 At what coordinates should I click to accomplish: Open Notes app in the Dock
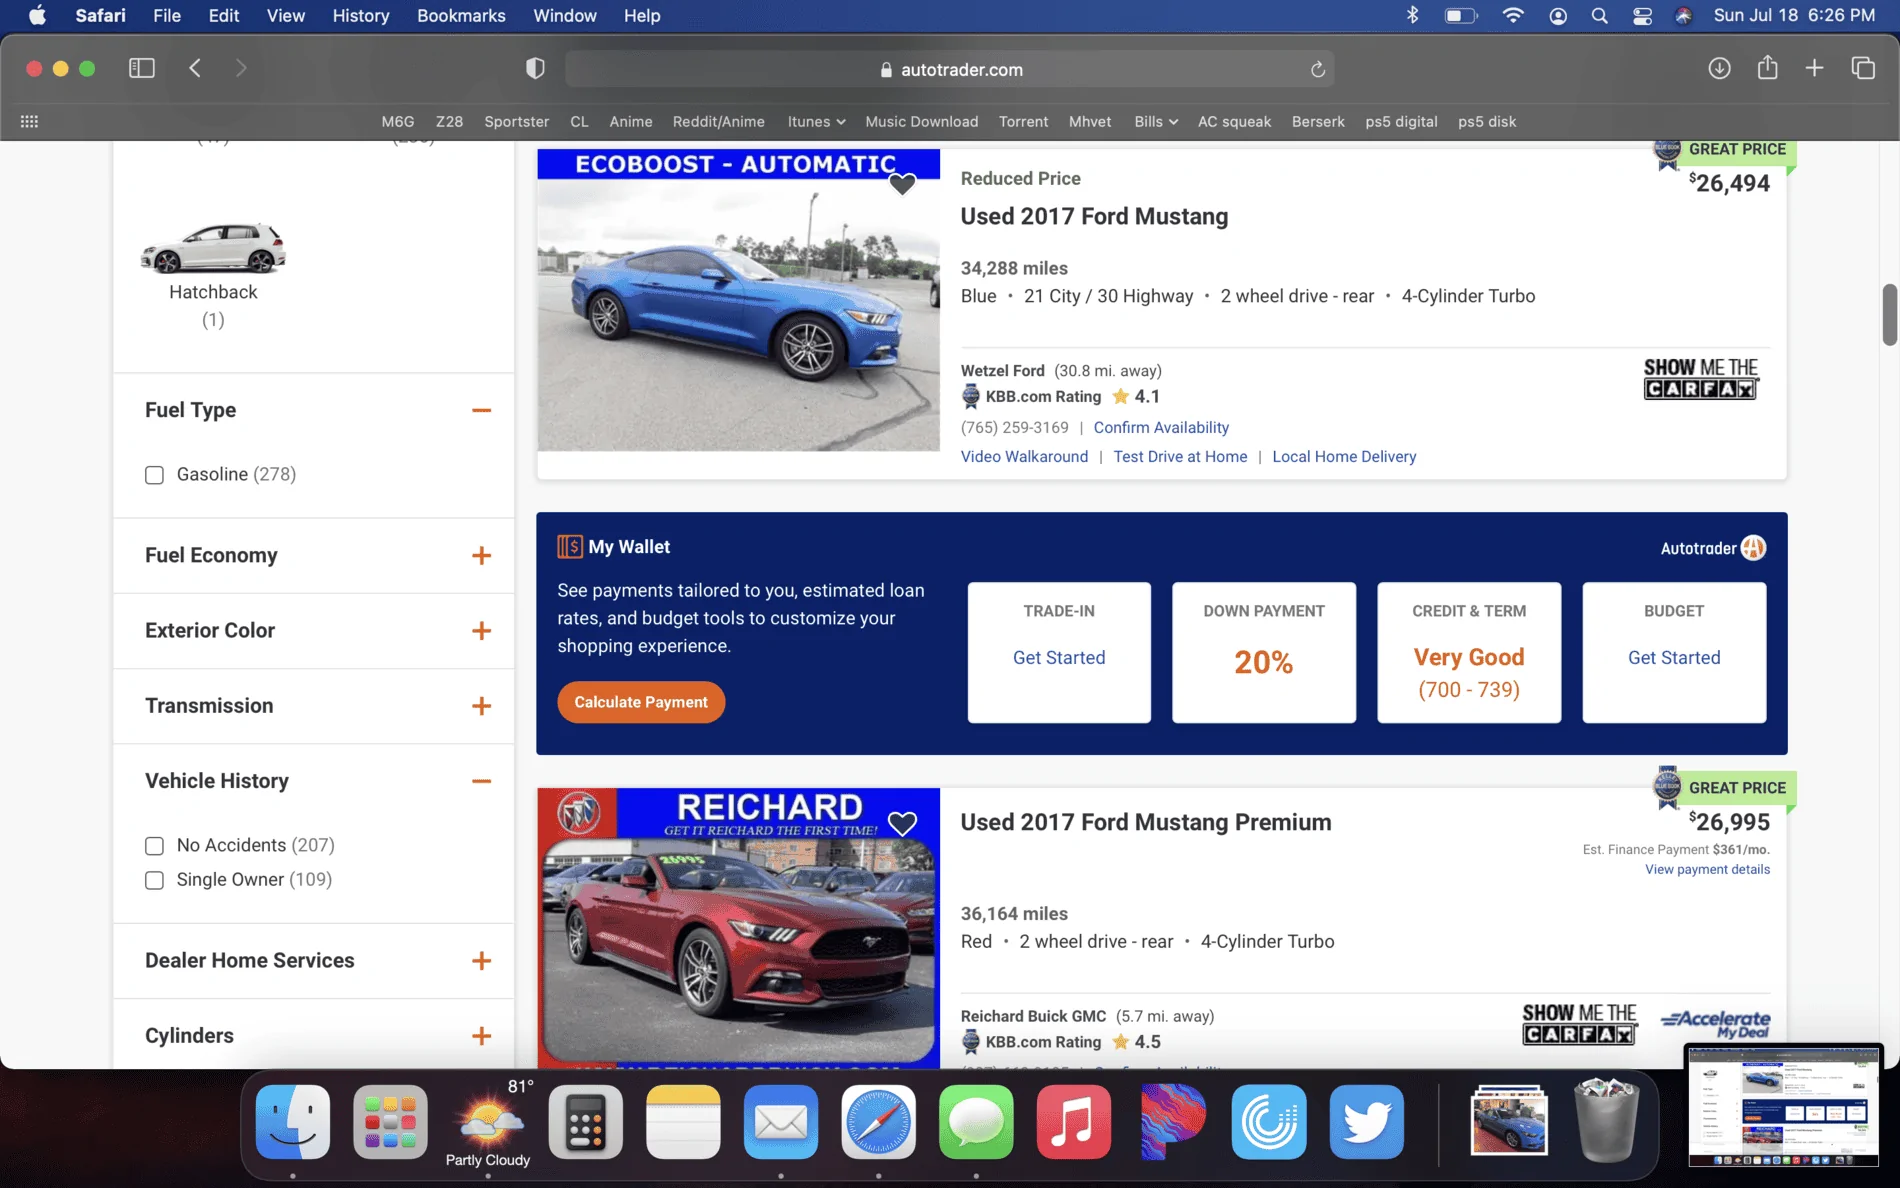[683, 1121]
